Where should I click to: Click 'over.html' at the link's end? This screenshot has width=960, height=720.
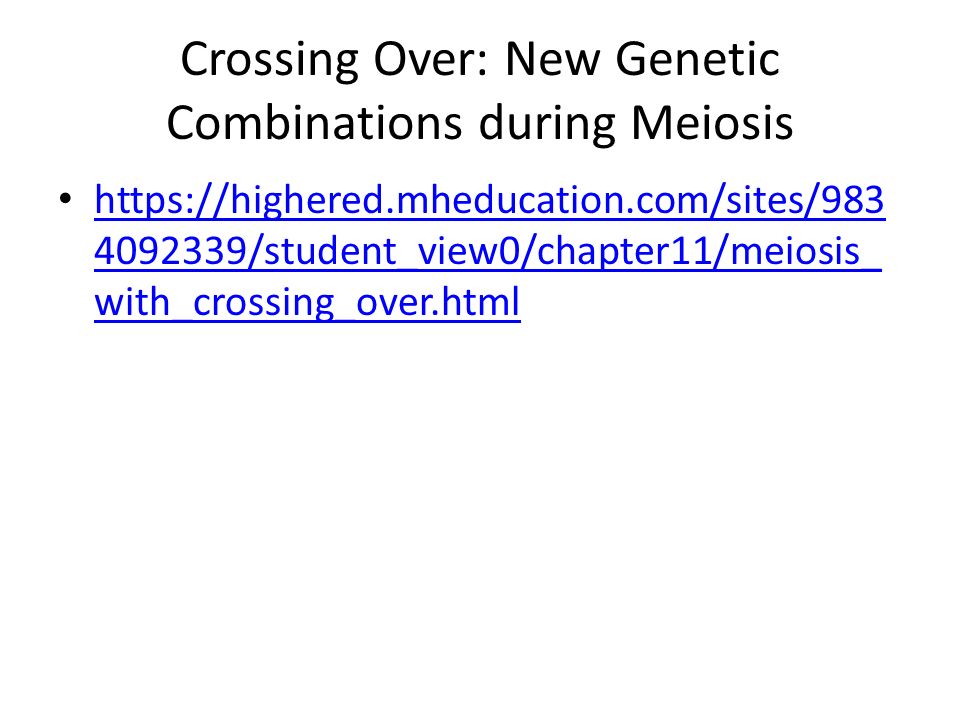438,302
